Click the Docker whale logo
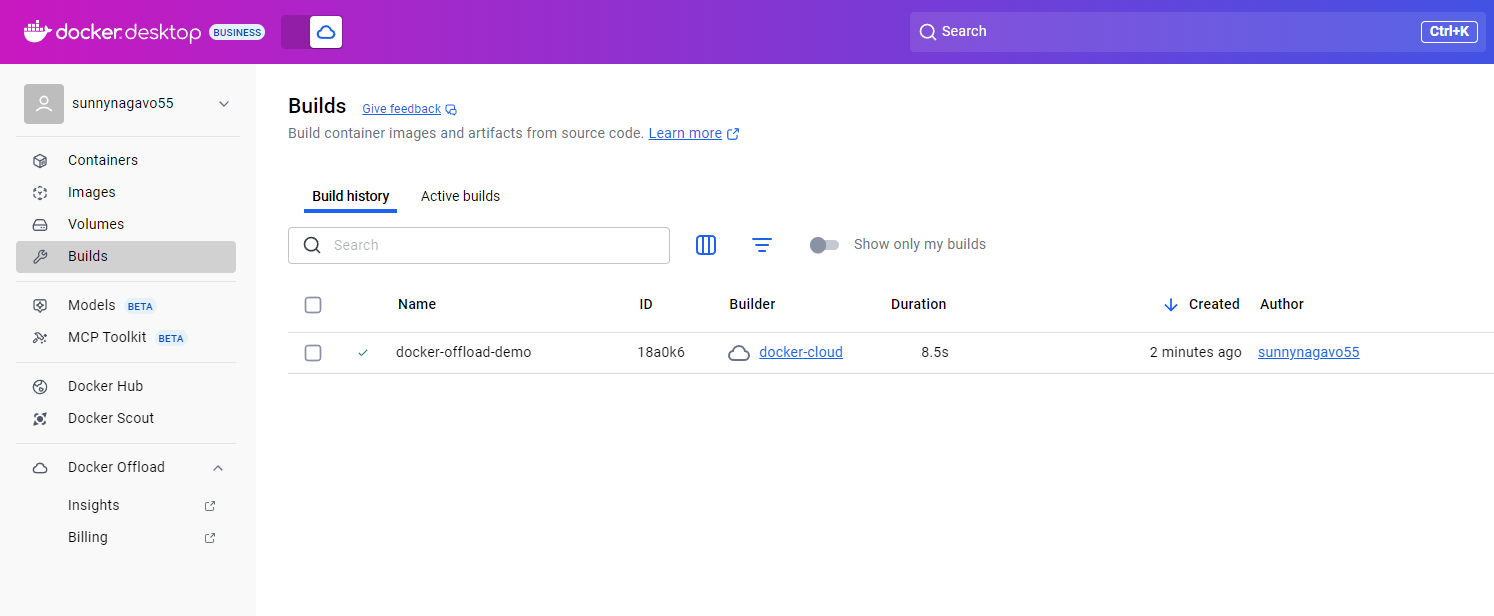This screenshot has width=1494, height=616. click(36, 31)
